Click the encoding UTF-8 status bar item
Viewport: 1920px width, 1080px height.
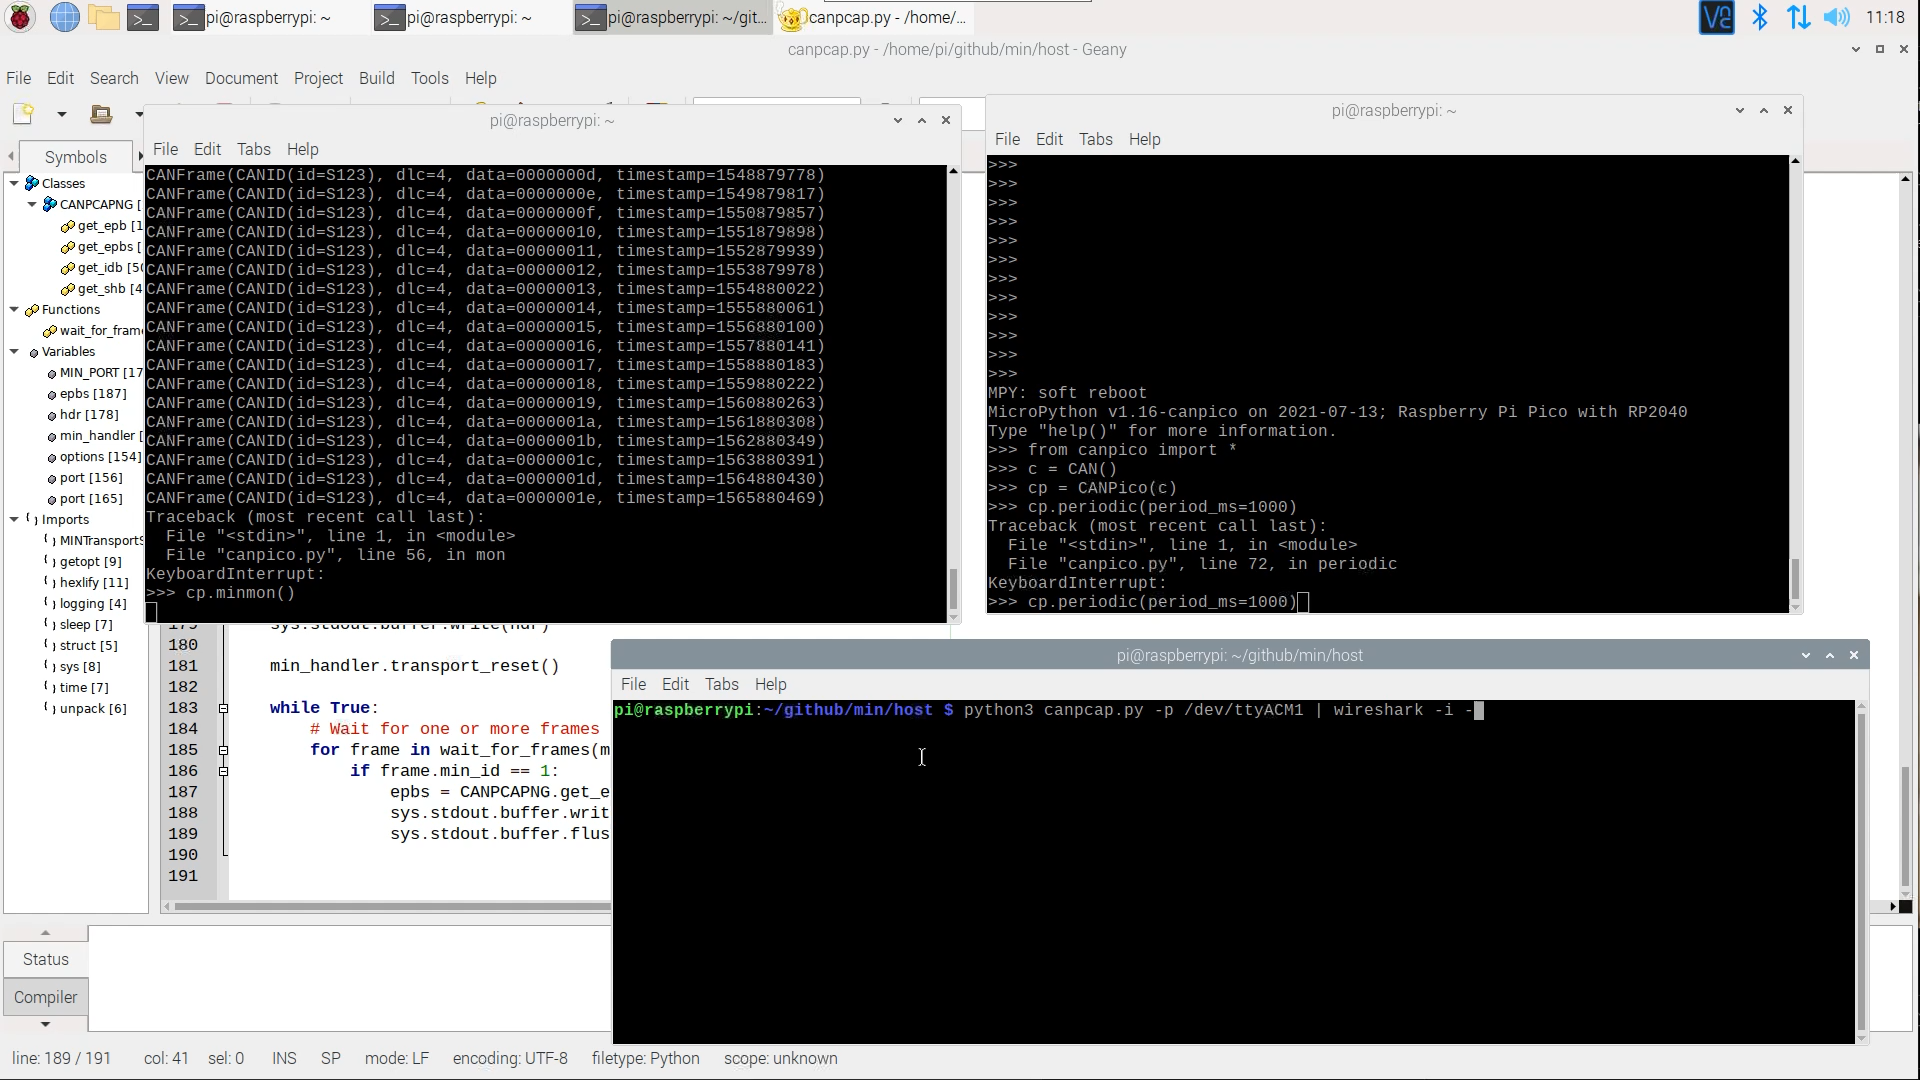click(508, 1058)
